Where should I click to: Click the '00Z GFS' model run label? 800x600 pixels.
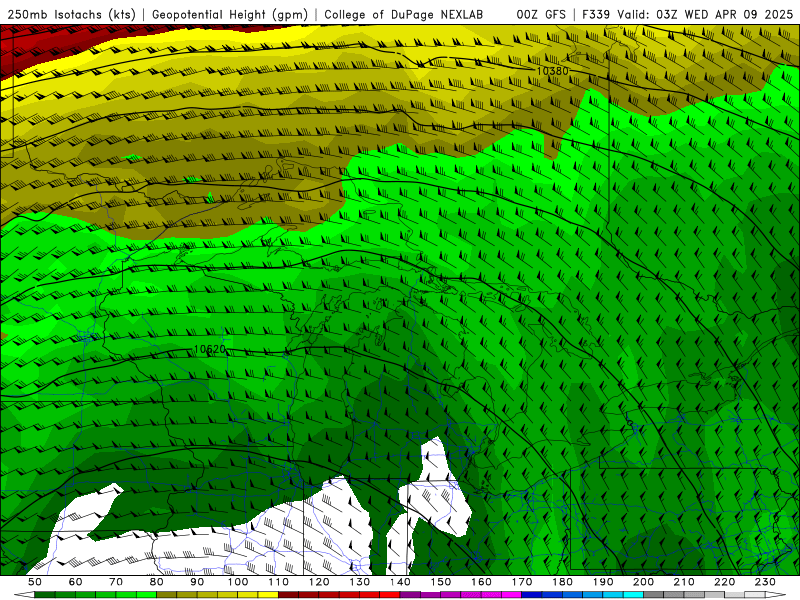pyautogui.click(x=541, y=15)
